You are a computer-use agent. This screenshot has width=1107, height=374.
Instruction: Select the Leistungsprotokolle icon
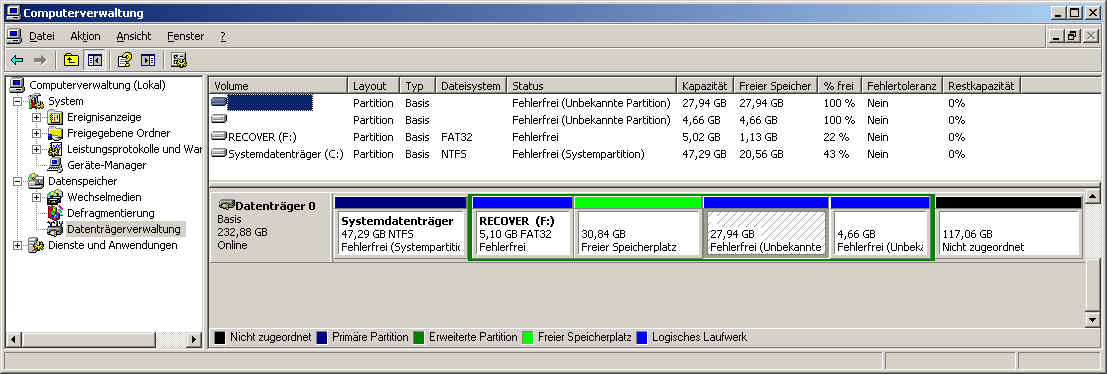[x=55, y=150]
